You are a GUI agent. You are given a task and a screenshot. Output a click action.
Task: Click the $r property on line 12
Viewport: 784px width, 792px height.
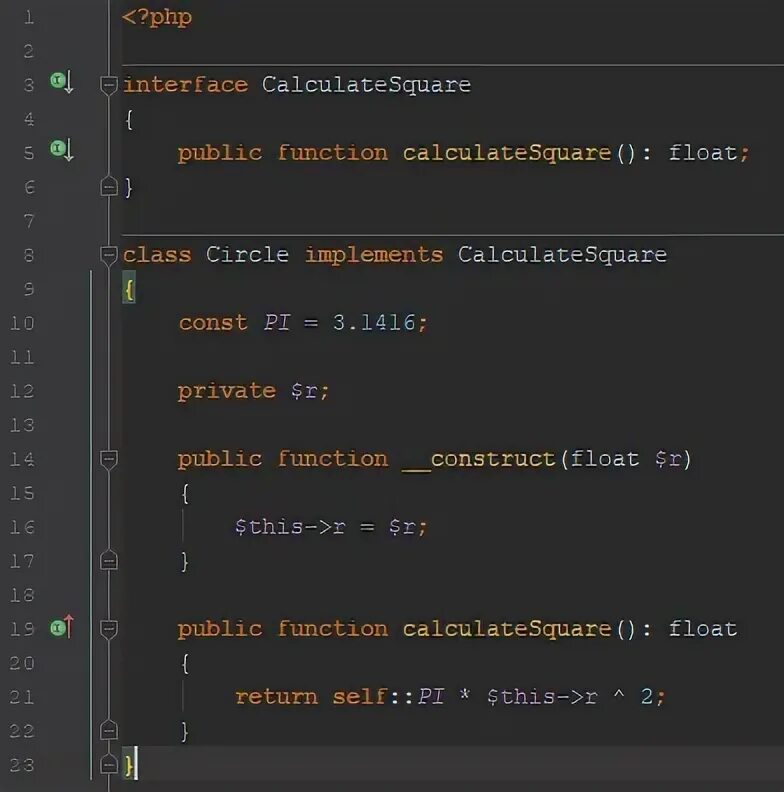click(304, 391)
